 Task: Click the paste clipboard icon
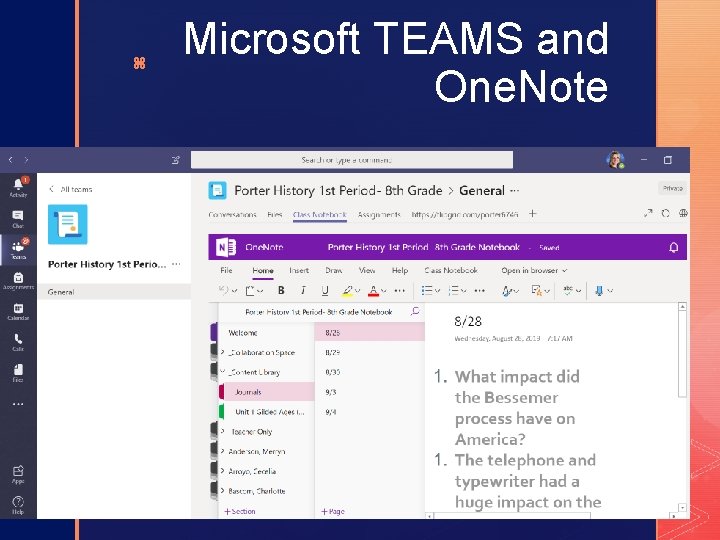(250, 290)
